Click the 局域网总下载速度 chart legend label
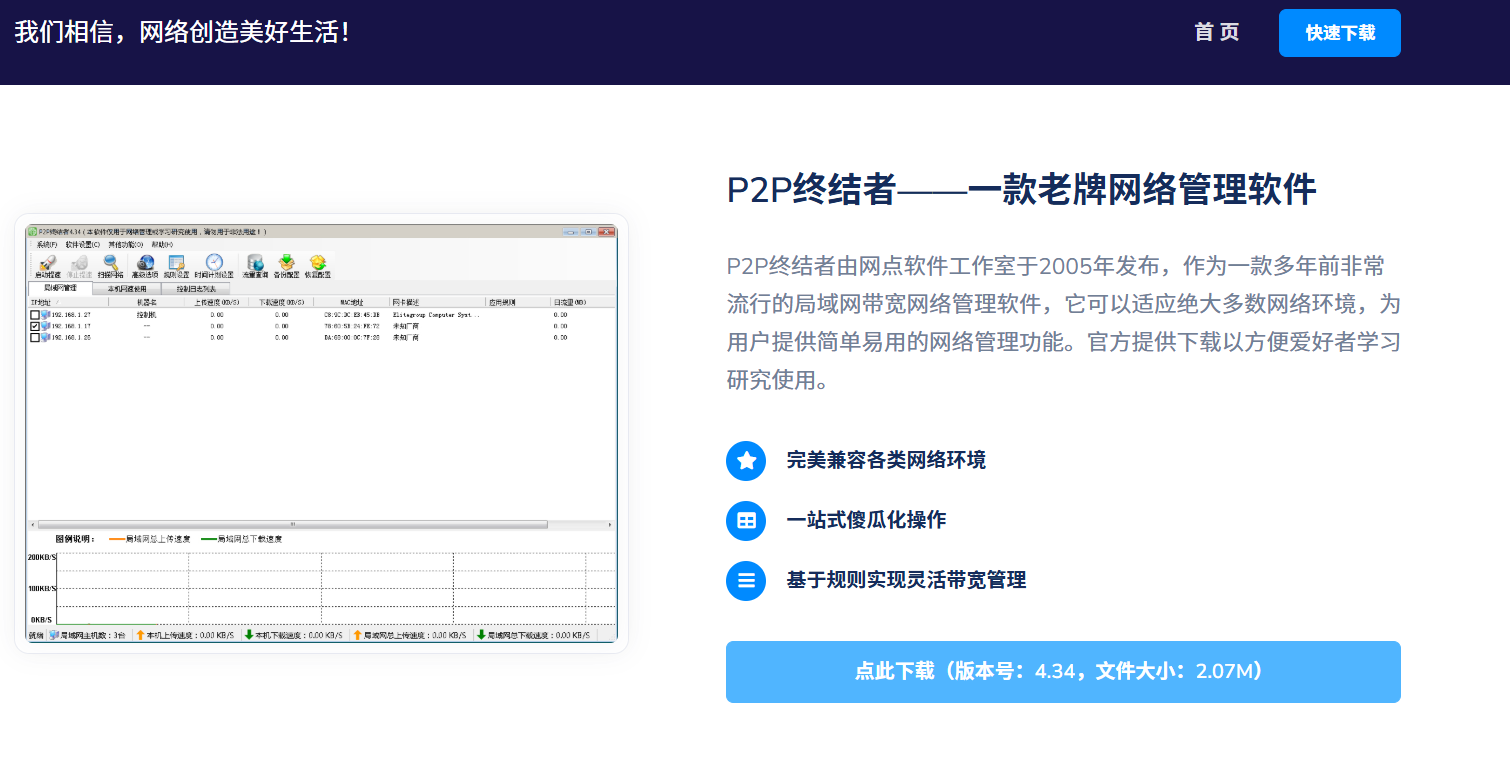The width and height of the screenshot is (1510, 776). (x=250, y=539)
